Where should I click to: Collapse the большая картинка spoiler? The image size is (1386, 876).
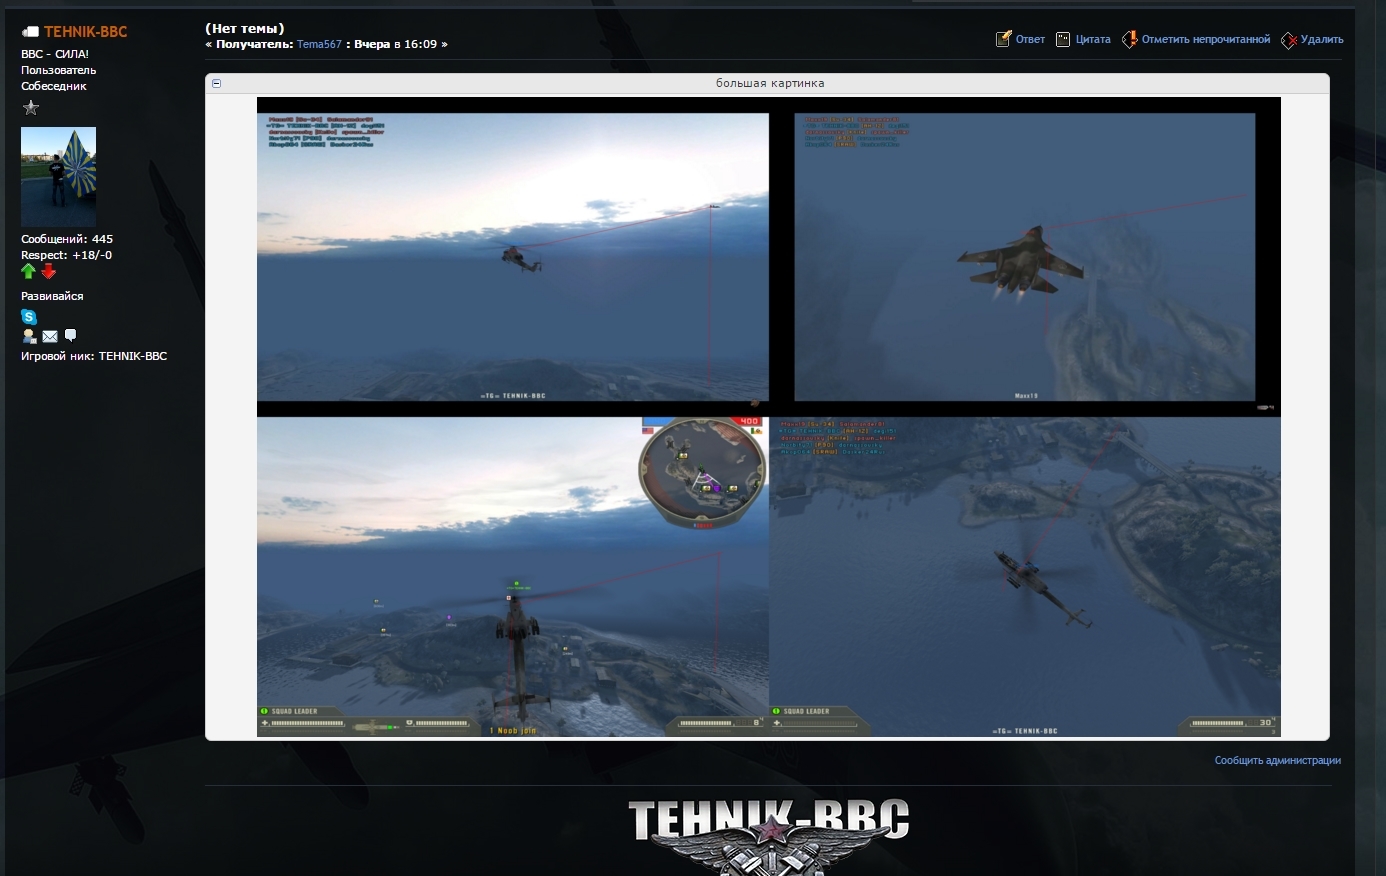216,84
